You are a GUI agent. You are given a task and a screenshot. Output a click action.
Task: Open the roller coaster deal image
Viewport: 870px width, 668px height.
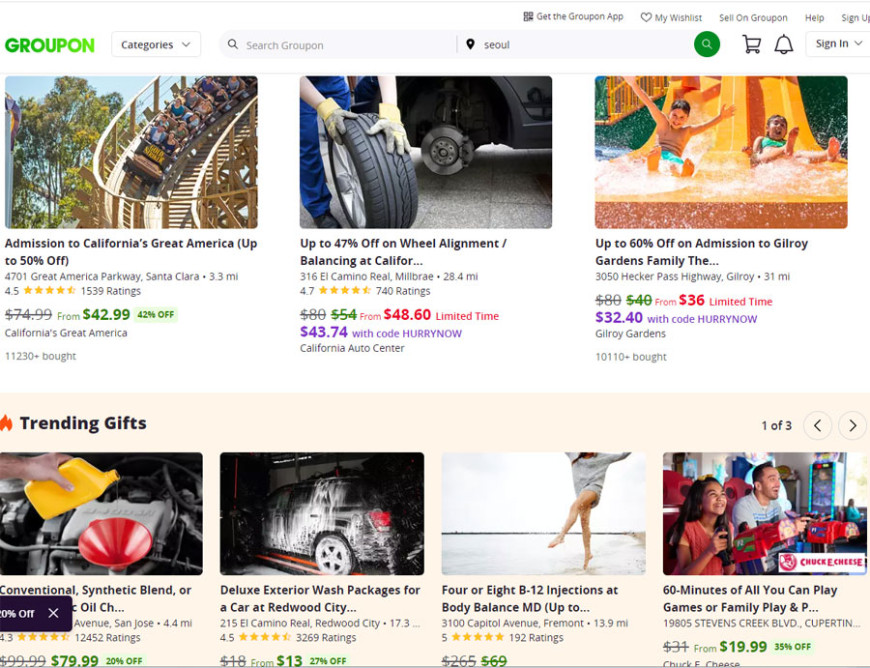click(x=131, y=152)
